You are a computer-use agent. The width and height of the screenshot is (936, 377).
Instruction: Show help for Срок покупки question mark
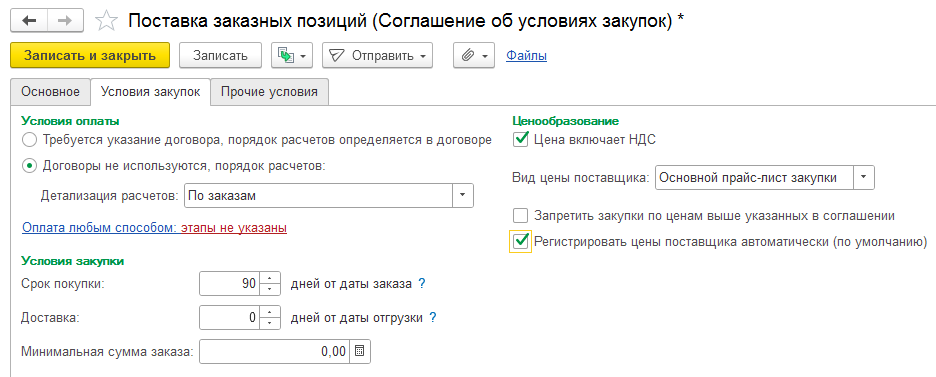(x=421, y=284)
